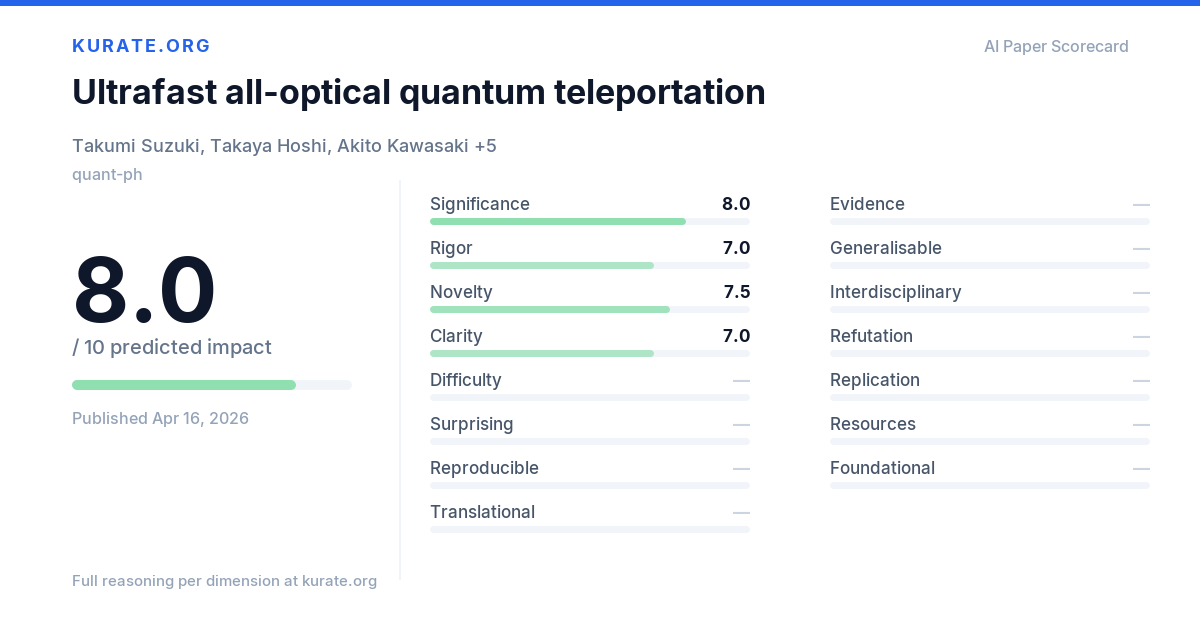Click the predicted impact progress bar
Screen dimensions: 1200x630
tap(212, 385)
